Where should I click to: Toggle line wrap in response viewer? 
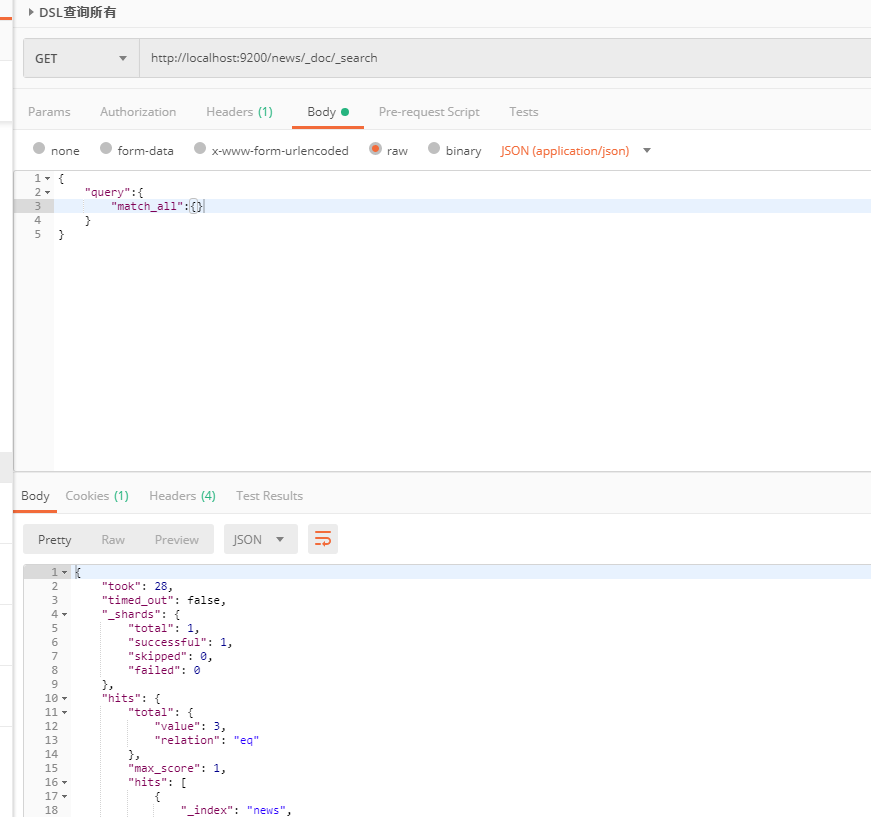point(323,539)
